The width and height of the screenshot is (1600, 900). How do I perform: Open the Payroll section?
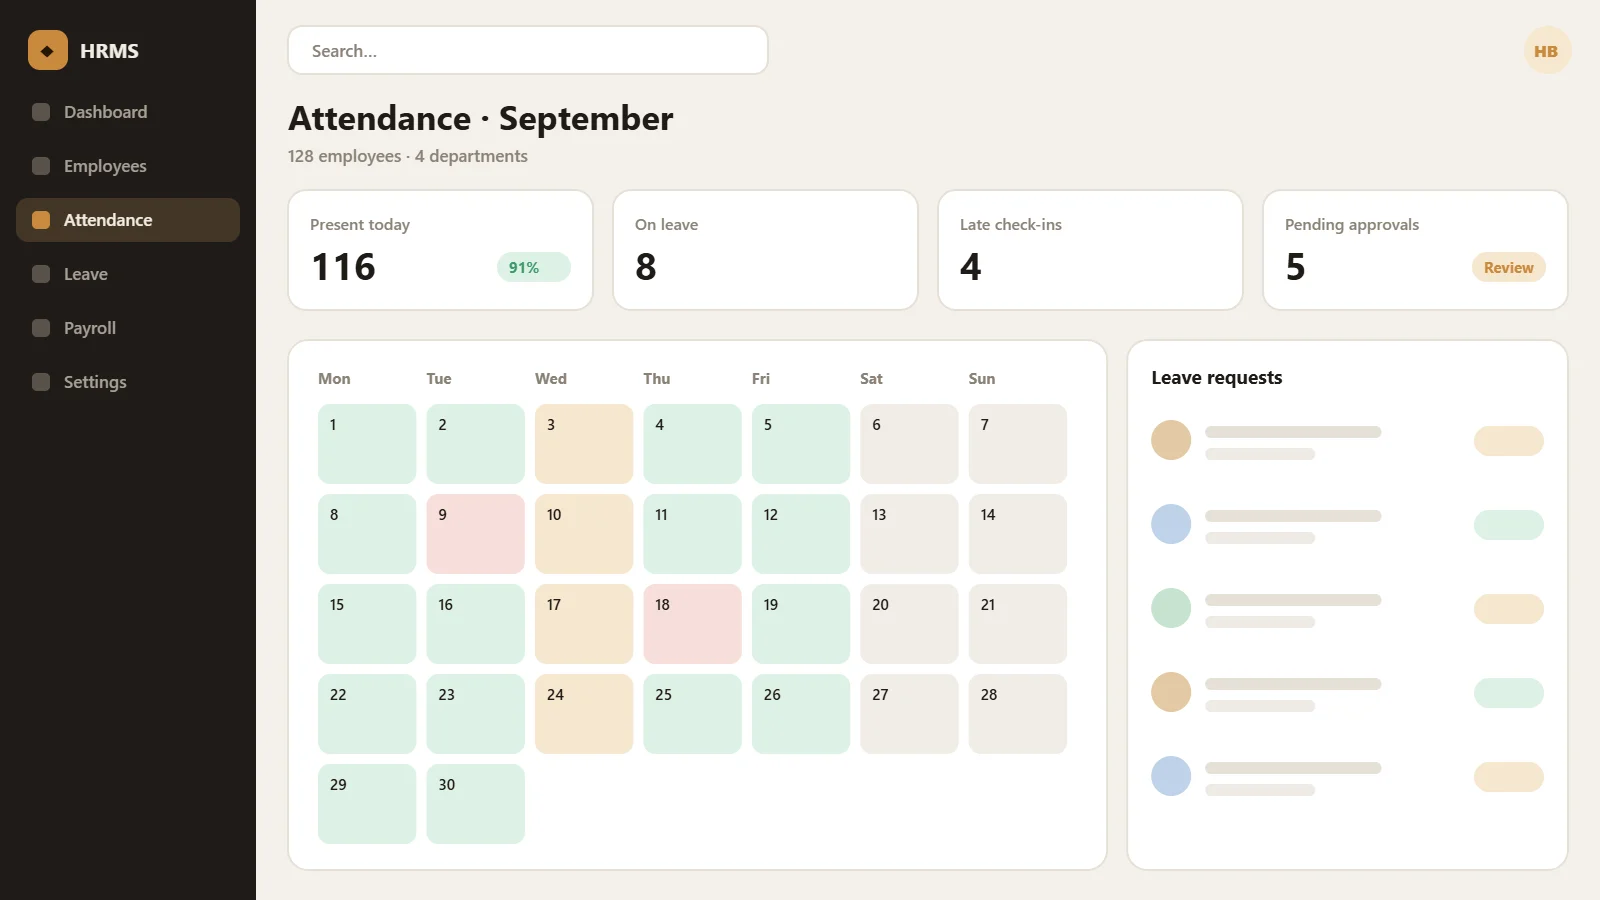(x=128, y=328)
